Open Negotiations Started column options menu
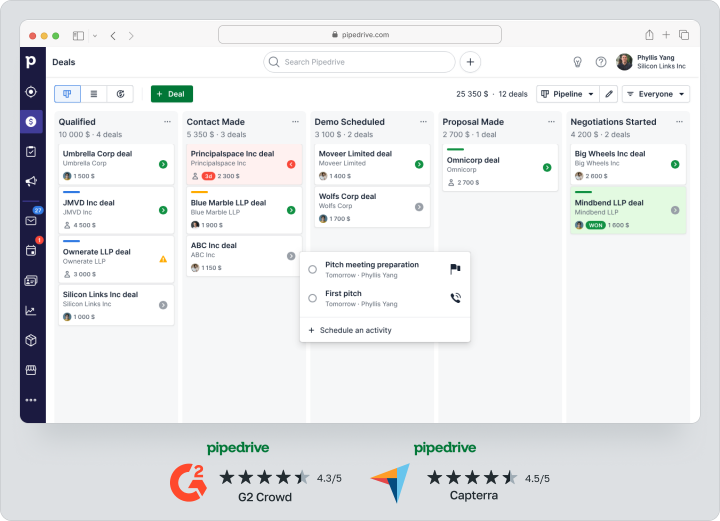Viewport: 720px width, 521px height. [680, 122]
